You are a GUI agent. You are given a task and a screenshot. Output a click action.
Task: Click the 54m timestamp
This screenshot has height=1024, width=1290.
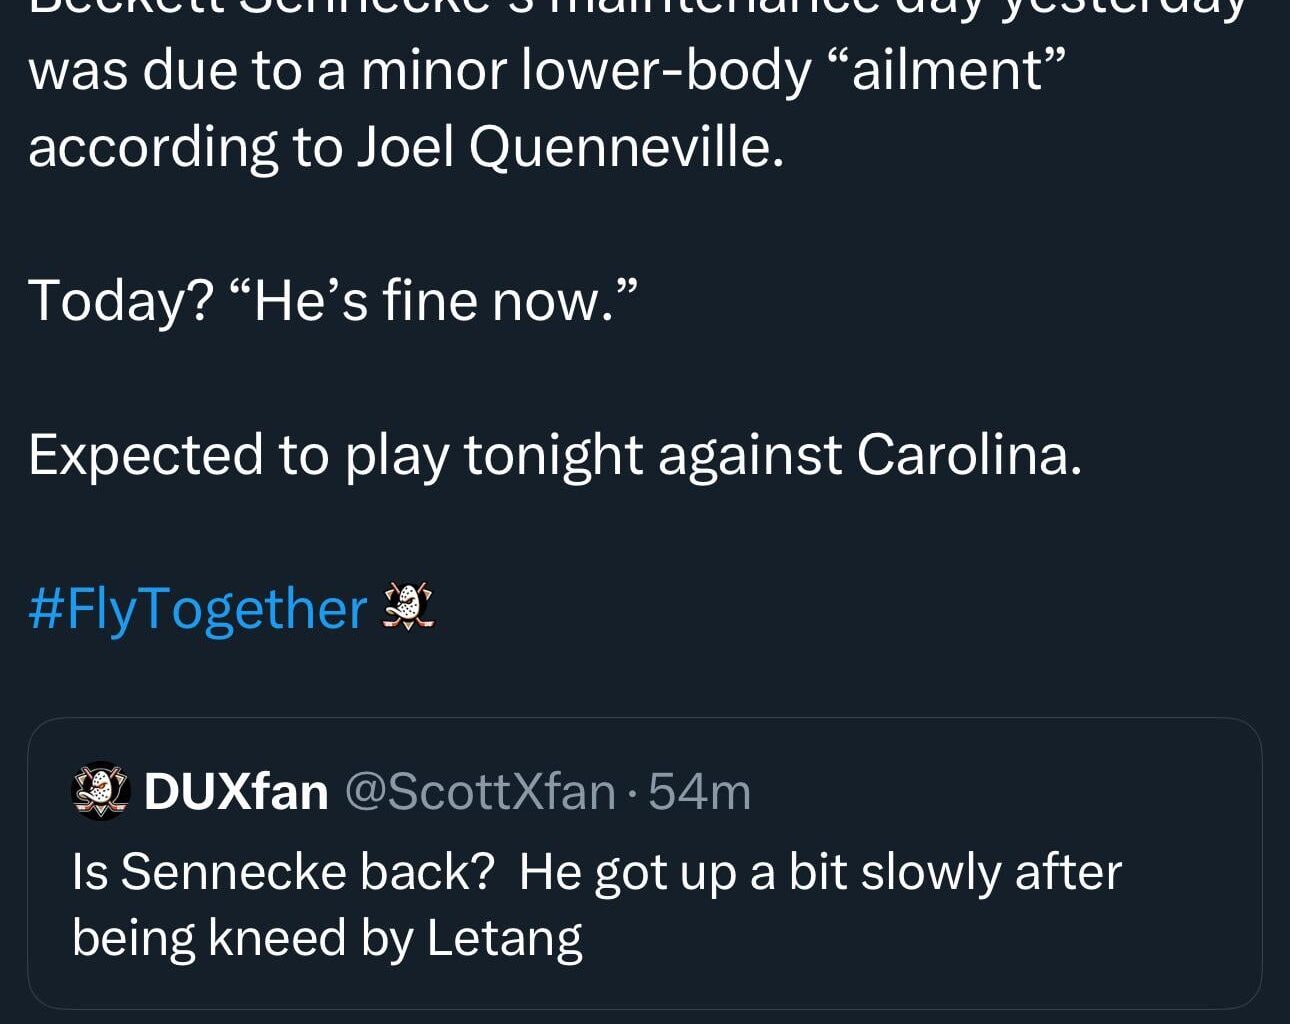click(x=698, y=791)
